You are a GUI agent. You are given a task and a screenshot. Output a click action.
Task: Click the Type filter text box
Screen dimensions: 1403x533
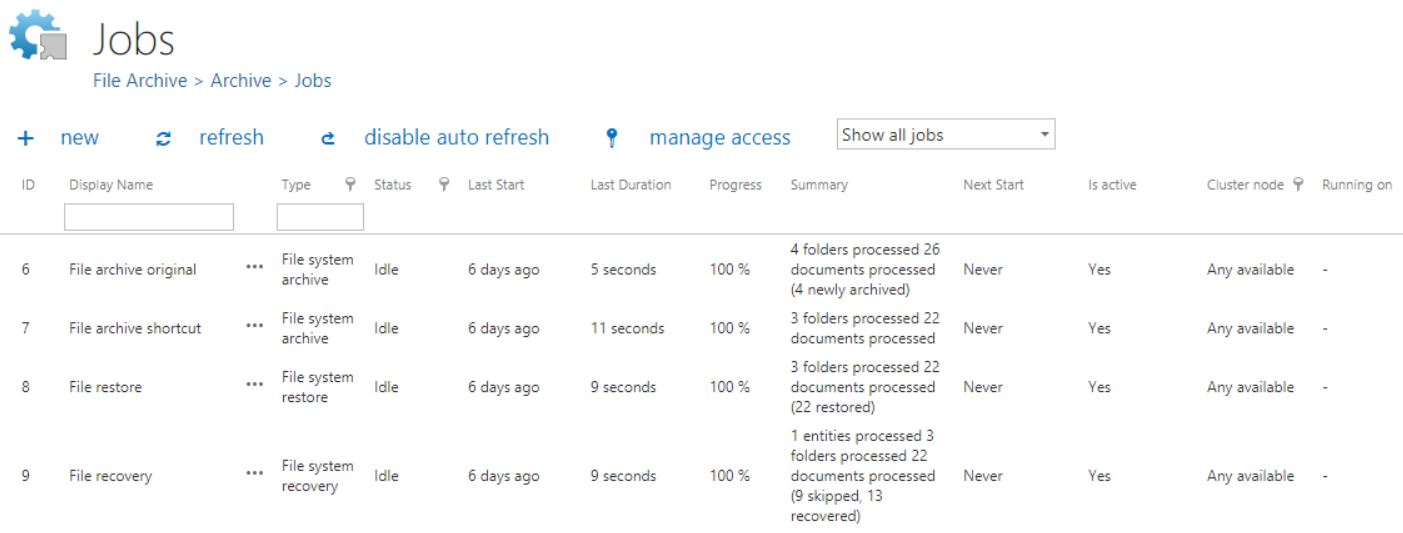click(320, 217)
